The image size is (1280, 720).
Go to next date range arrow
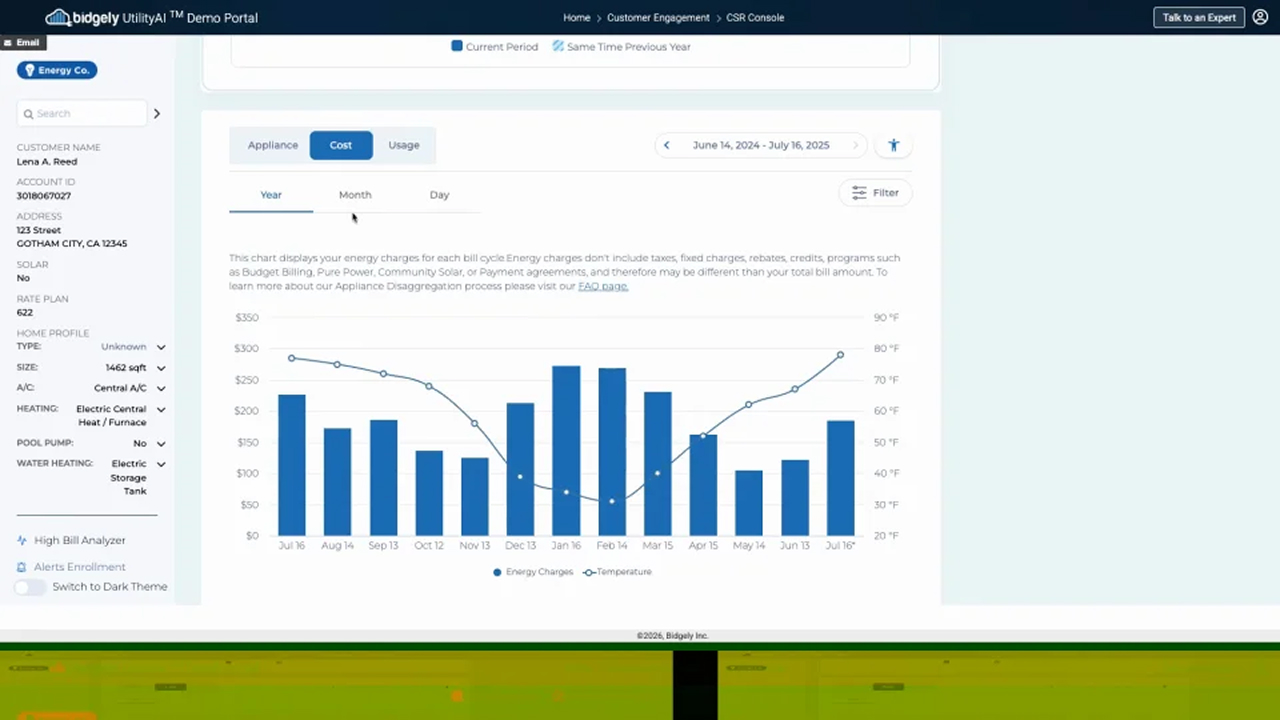point(855,145)
